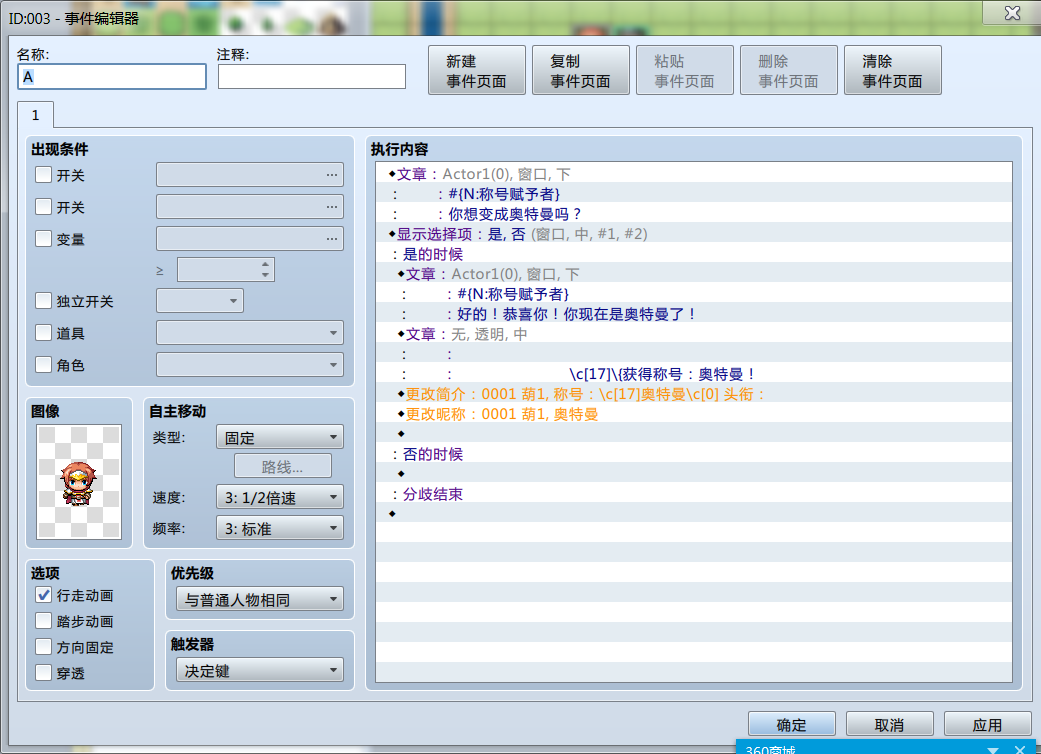
Task: Turn on the 踏步动画 option
Action: [43, 621]
